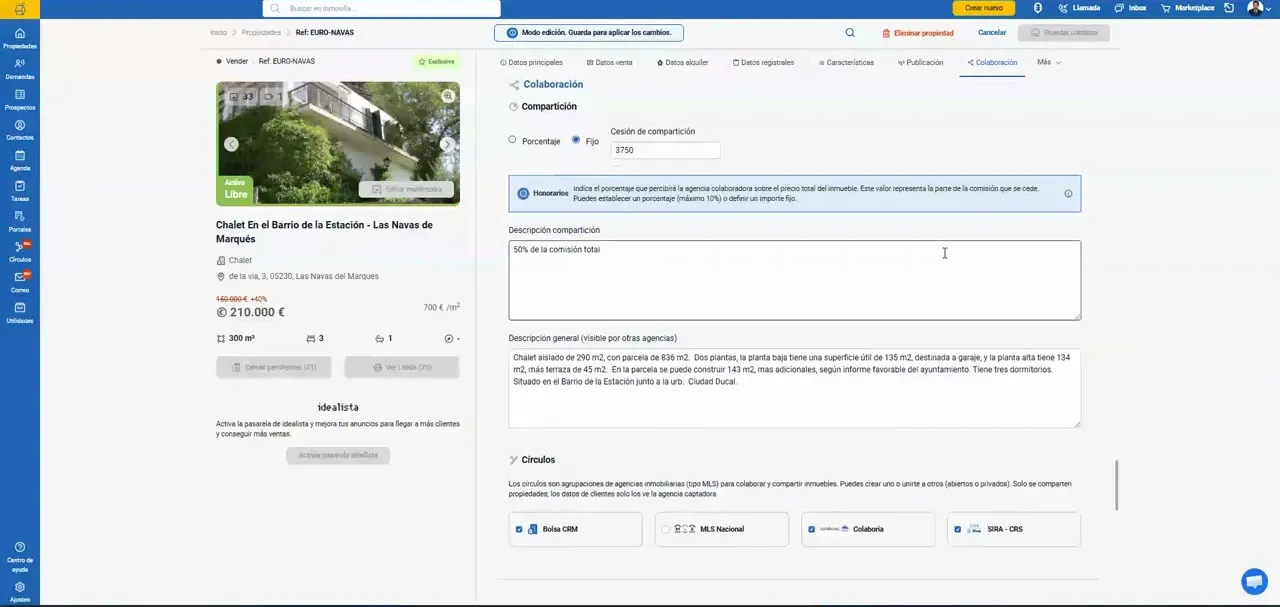Expand the Más tab dropdown
1280x607 pixels.
click(x=1049, y=62)
